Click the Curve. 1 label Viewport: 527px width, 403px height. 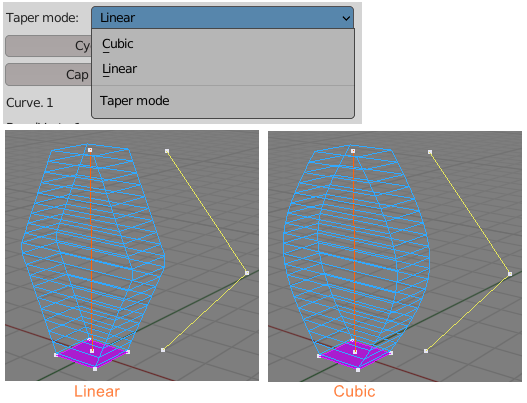pos(30,103)
